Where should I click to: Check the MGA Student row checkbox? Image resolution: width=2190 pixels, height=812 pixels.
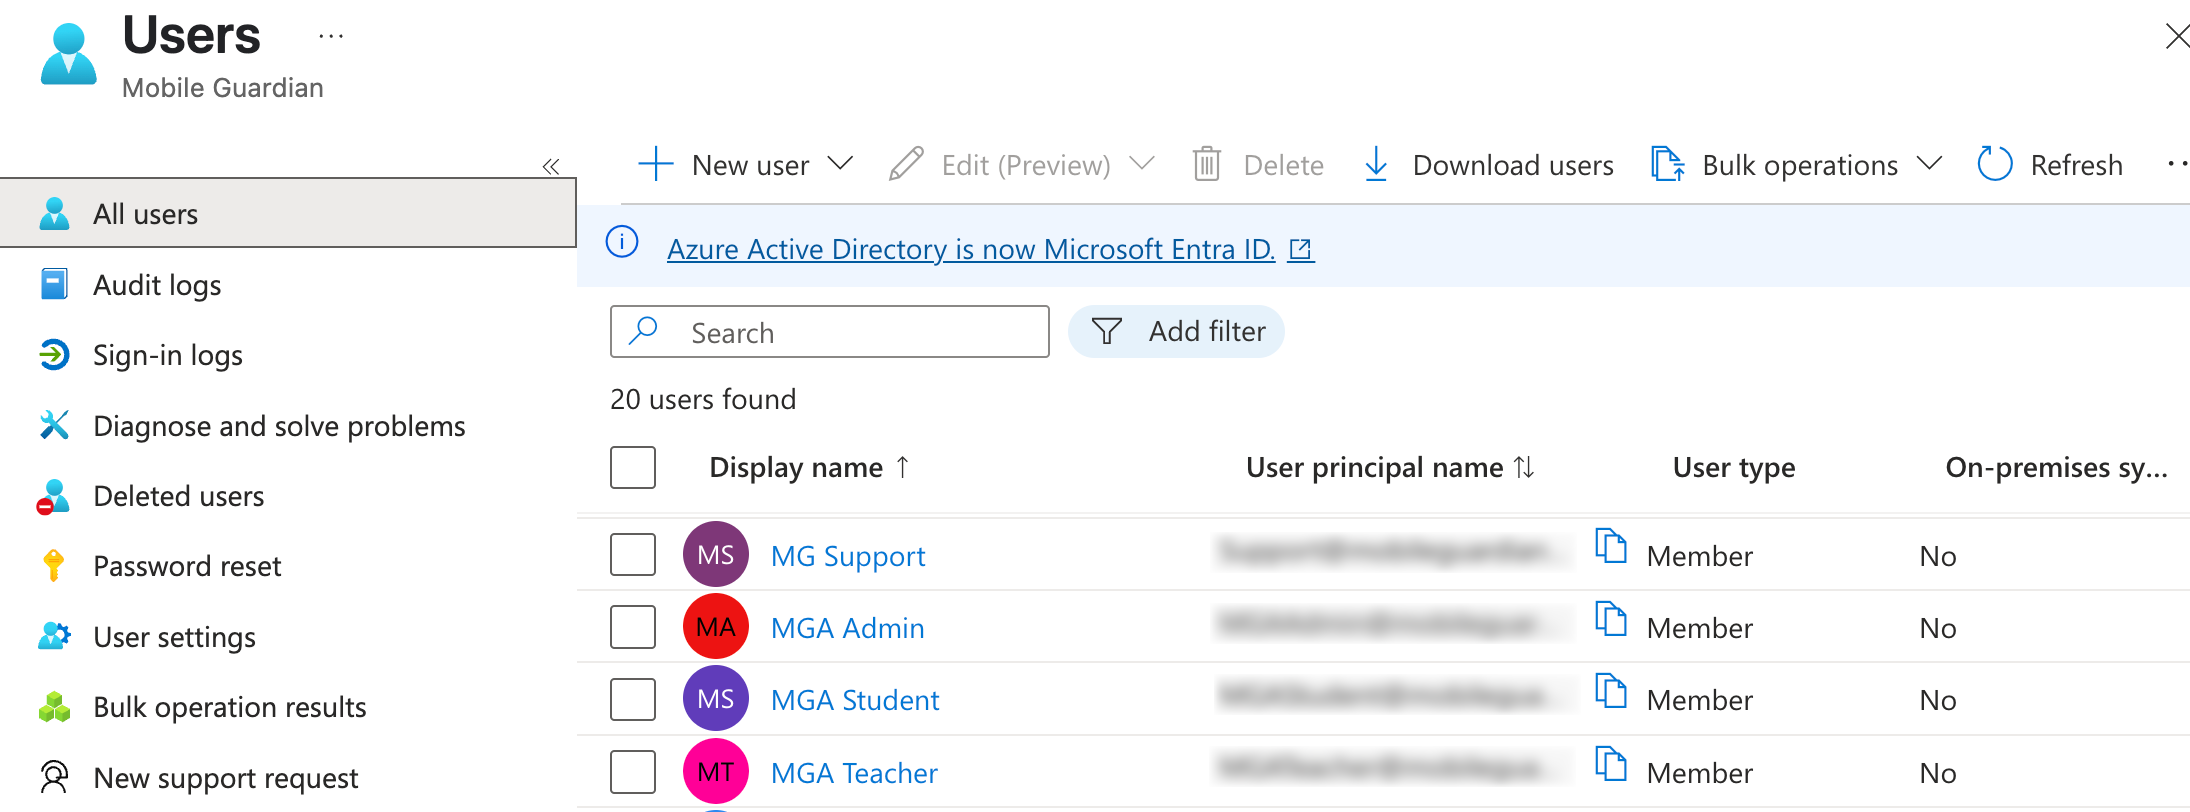point(633,699)
